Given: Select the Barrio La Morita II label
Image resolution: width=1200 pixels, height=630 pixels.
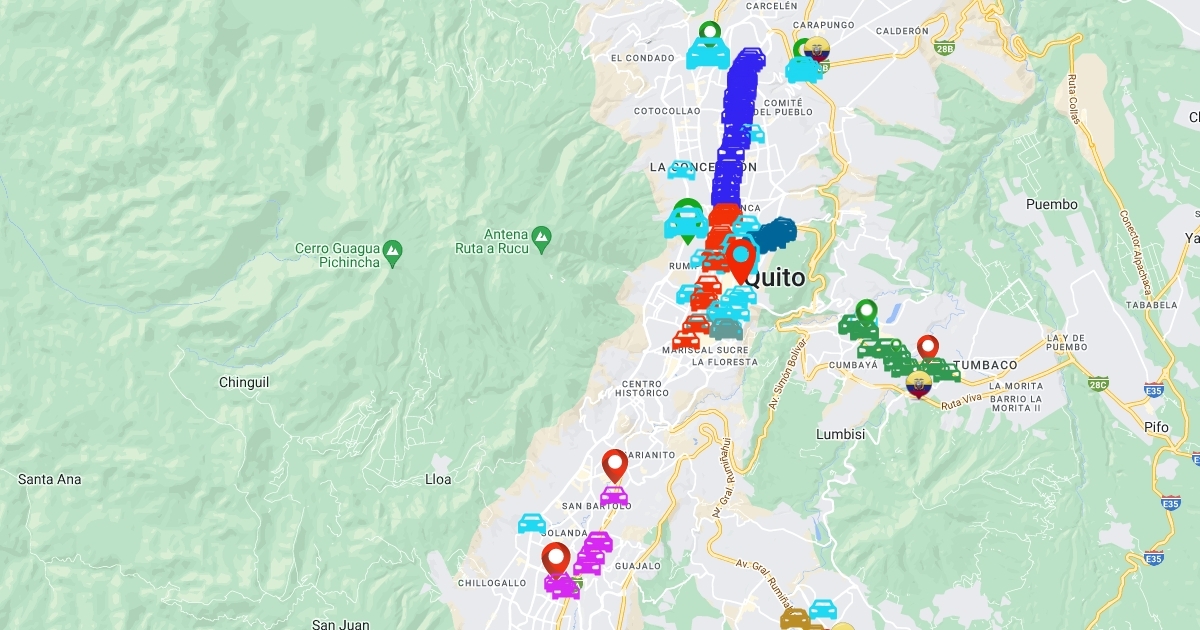Looking at the screenshot, I should (x=1016, y=403).
